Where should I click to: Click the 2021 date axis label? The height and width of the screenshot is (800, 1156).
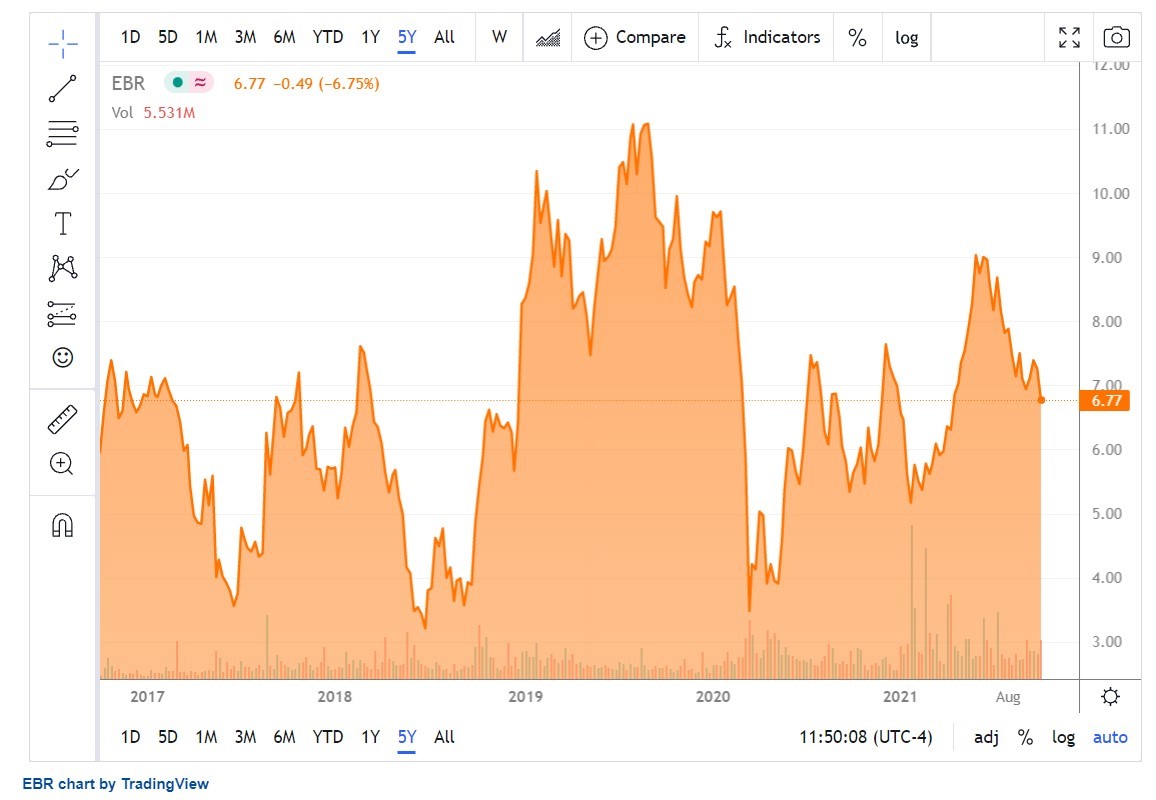pos(900,697)
